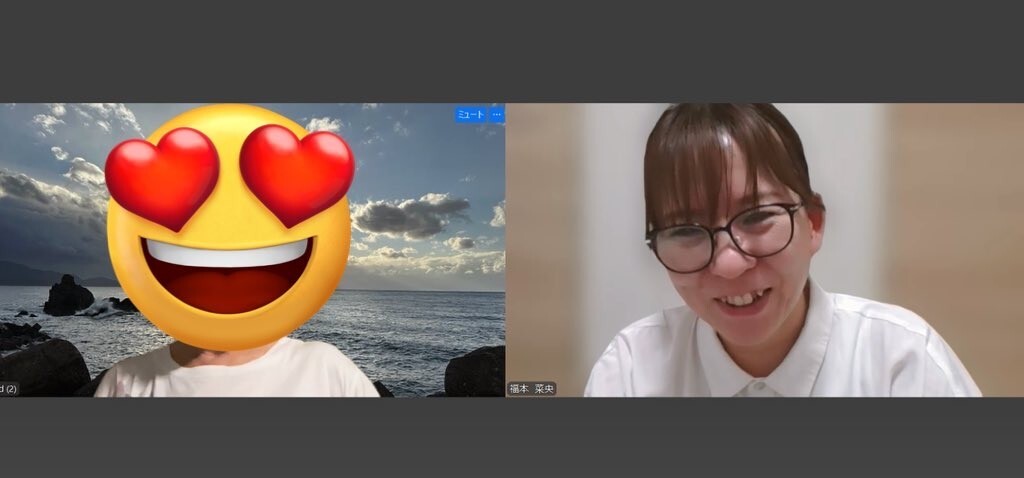Click the 福本 菜央 name label

click(532, 388)
